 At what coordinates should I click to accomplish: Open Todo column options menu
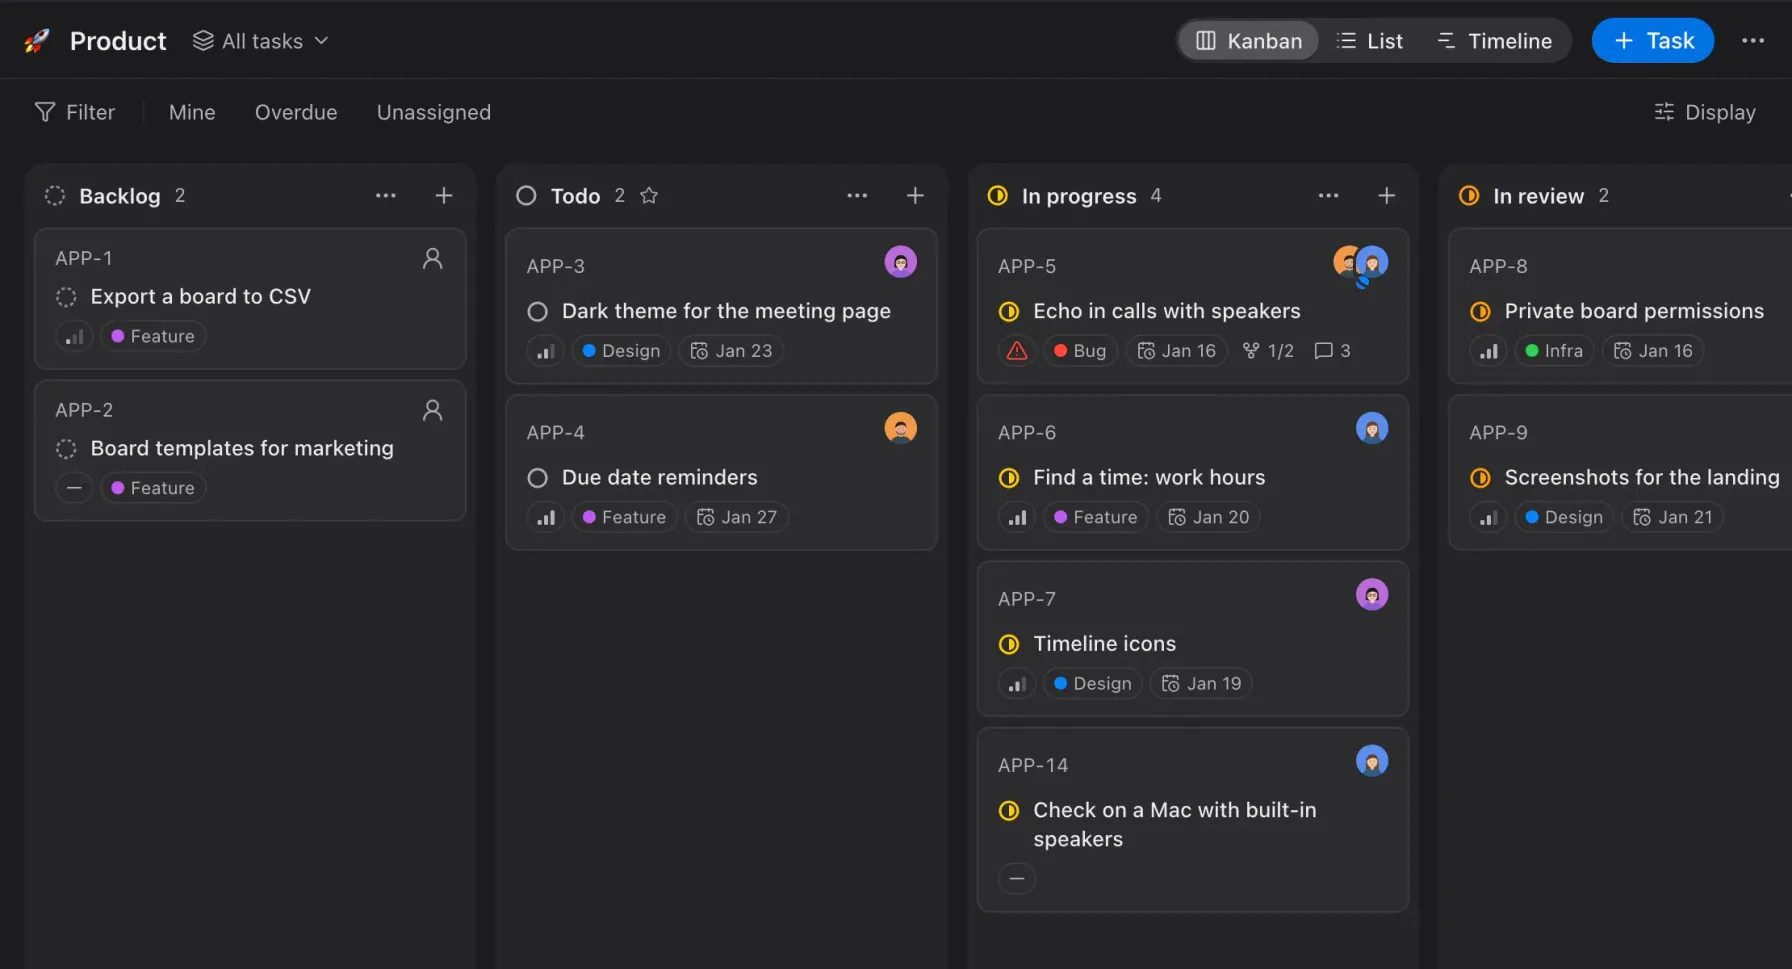(857, 196)
